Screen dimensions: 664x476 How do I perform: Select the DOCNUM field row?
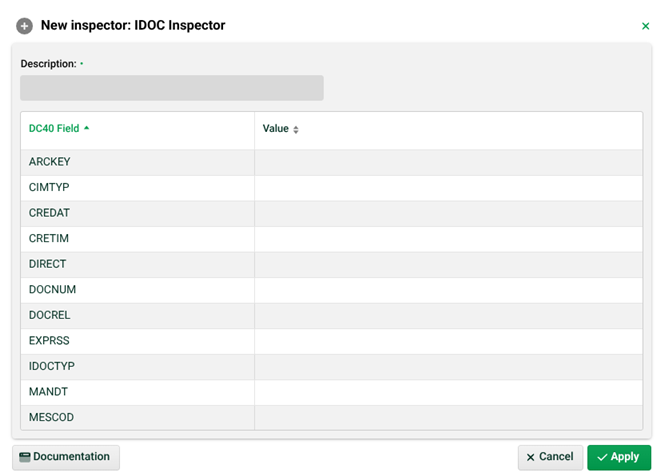tap(53, 290)
